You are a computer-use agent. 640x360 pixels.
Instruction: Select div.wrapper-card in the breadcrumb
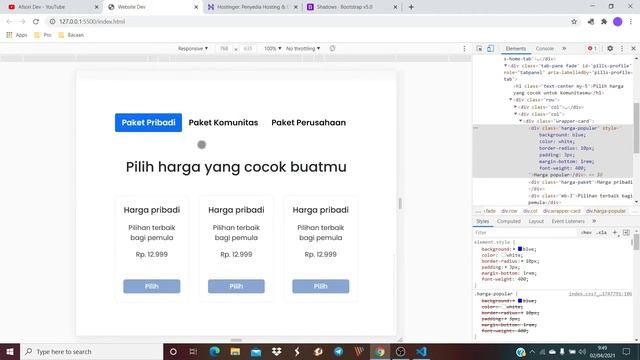coord(561,211)
